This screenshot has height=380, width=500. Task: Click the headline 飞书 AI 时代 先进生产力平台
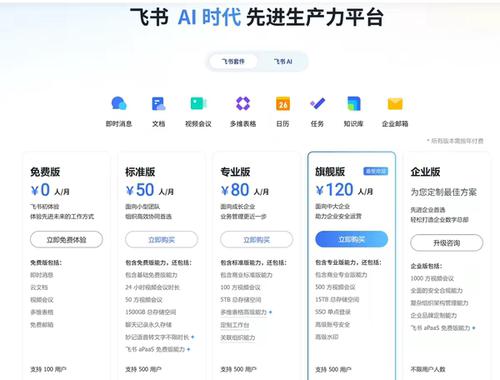(257, 17)
